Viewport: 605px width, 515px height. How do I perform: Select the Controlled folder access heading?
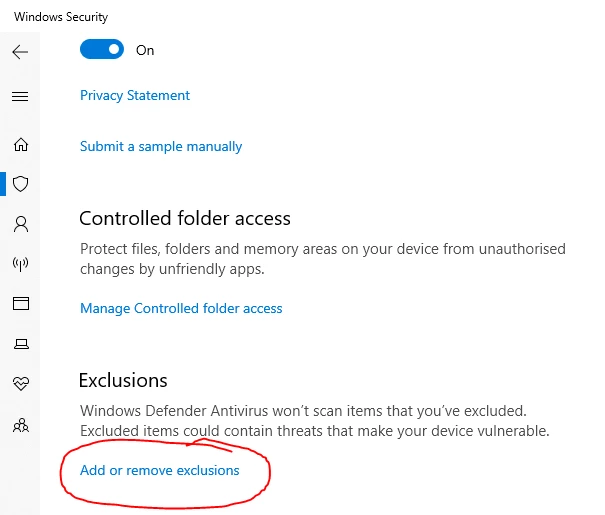point(185,218)
